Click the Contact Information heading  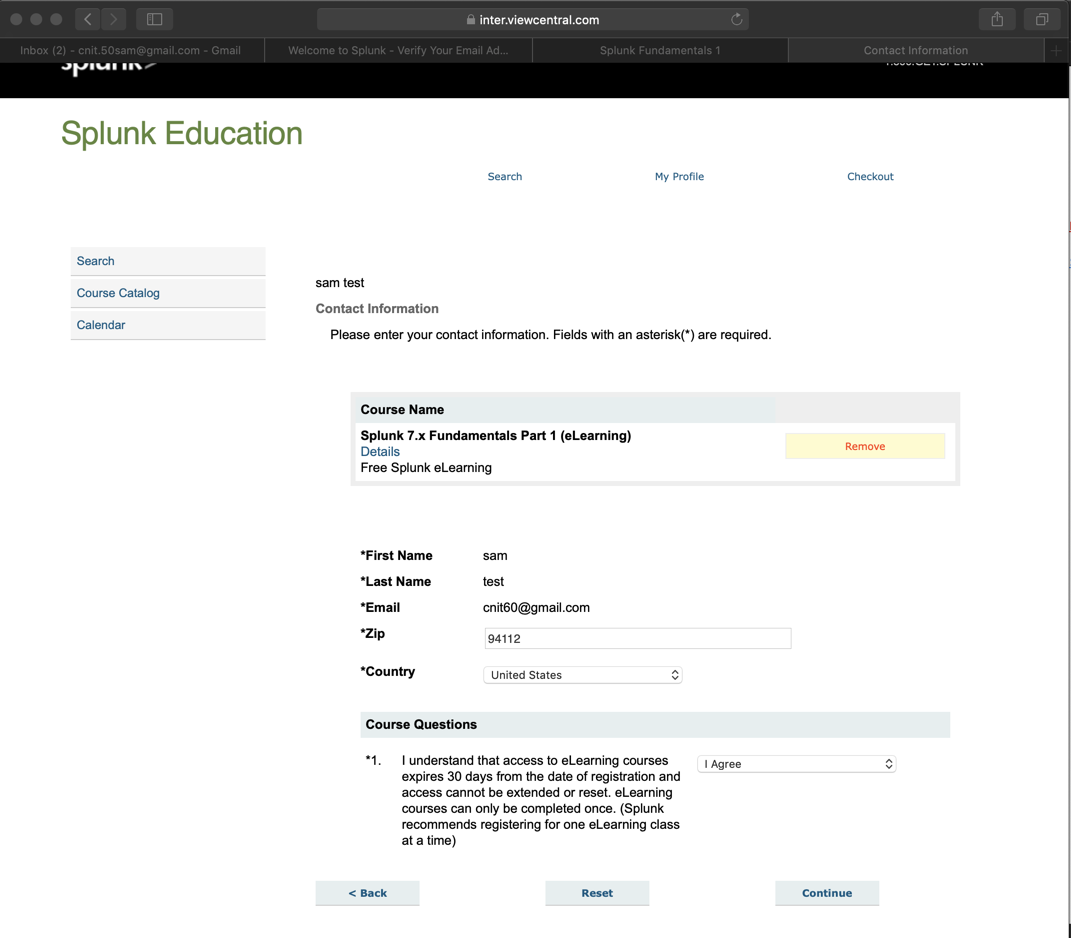(377, 309)
